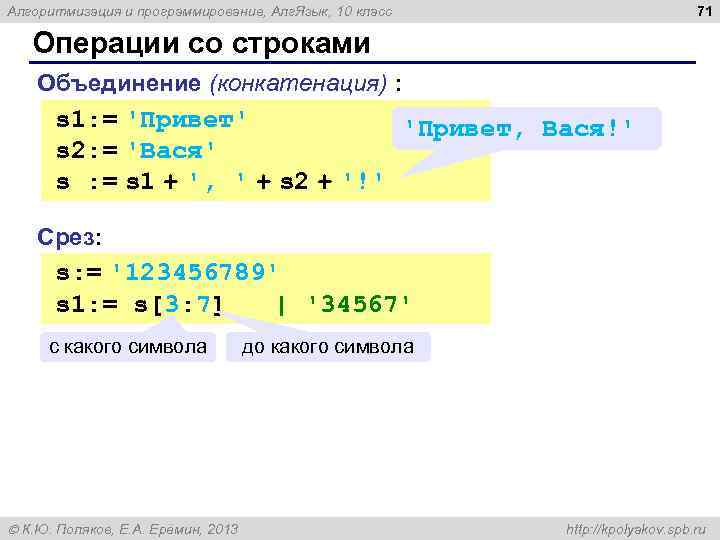
Task: Click the slide title 'Операции со строками'
Action: [201, 44]
